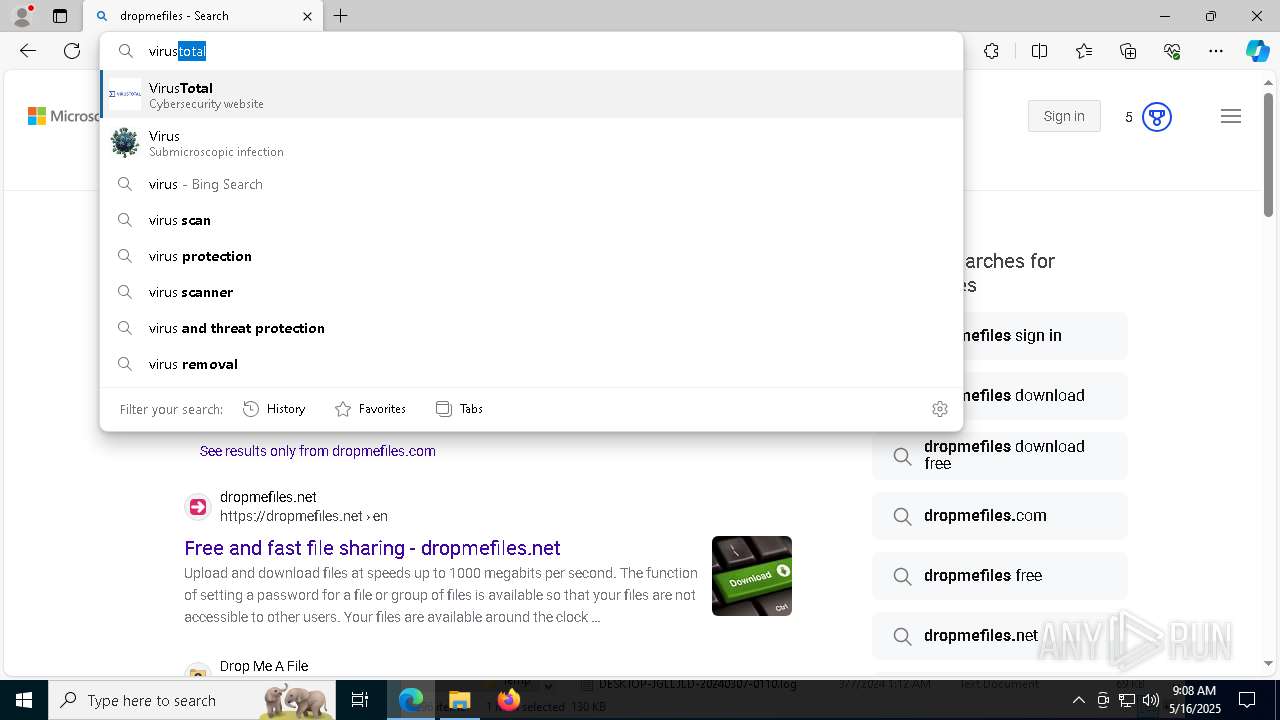Image resolution: width=1280 pixels, height=720 pixels.
Task: Select the dropmefiles - Search tab
Action: 203,16
